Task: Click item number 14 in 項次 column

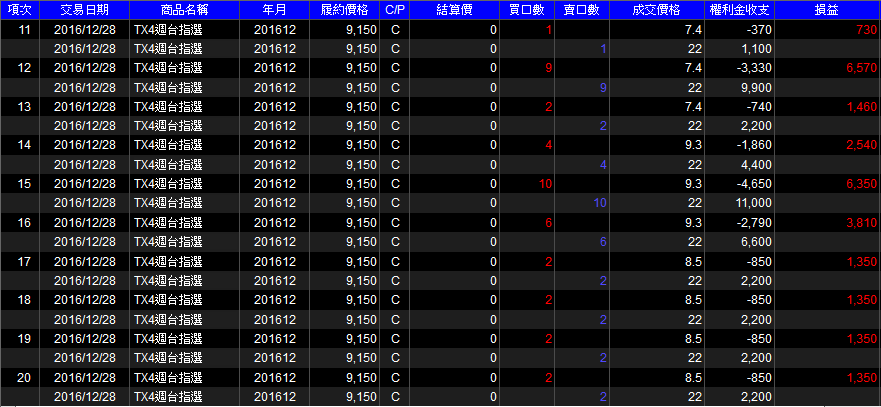Action: pos(24,145)
